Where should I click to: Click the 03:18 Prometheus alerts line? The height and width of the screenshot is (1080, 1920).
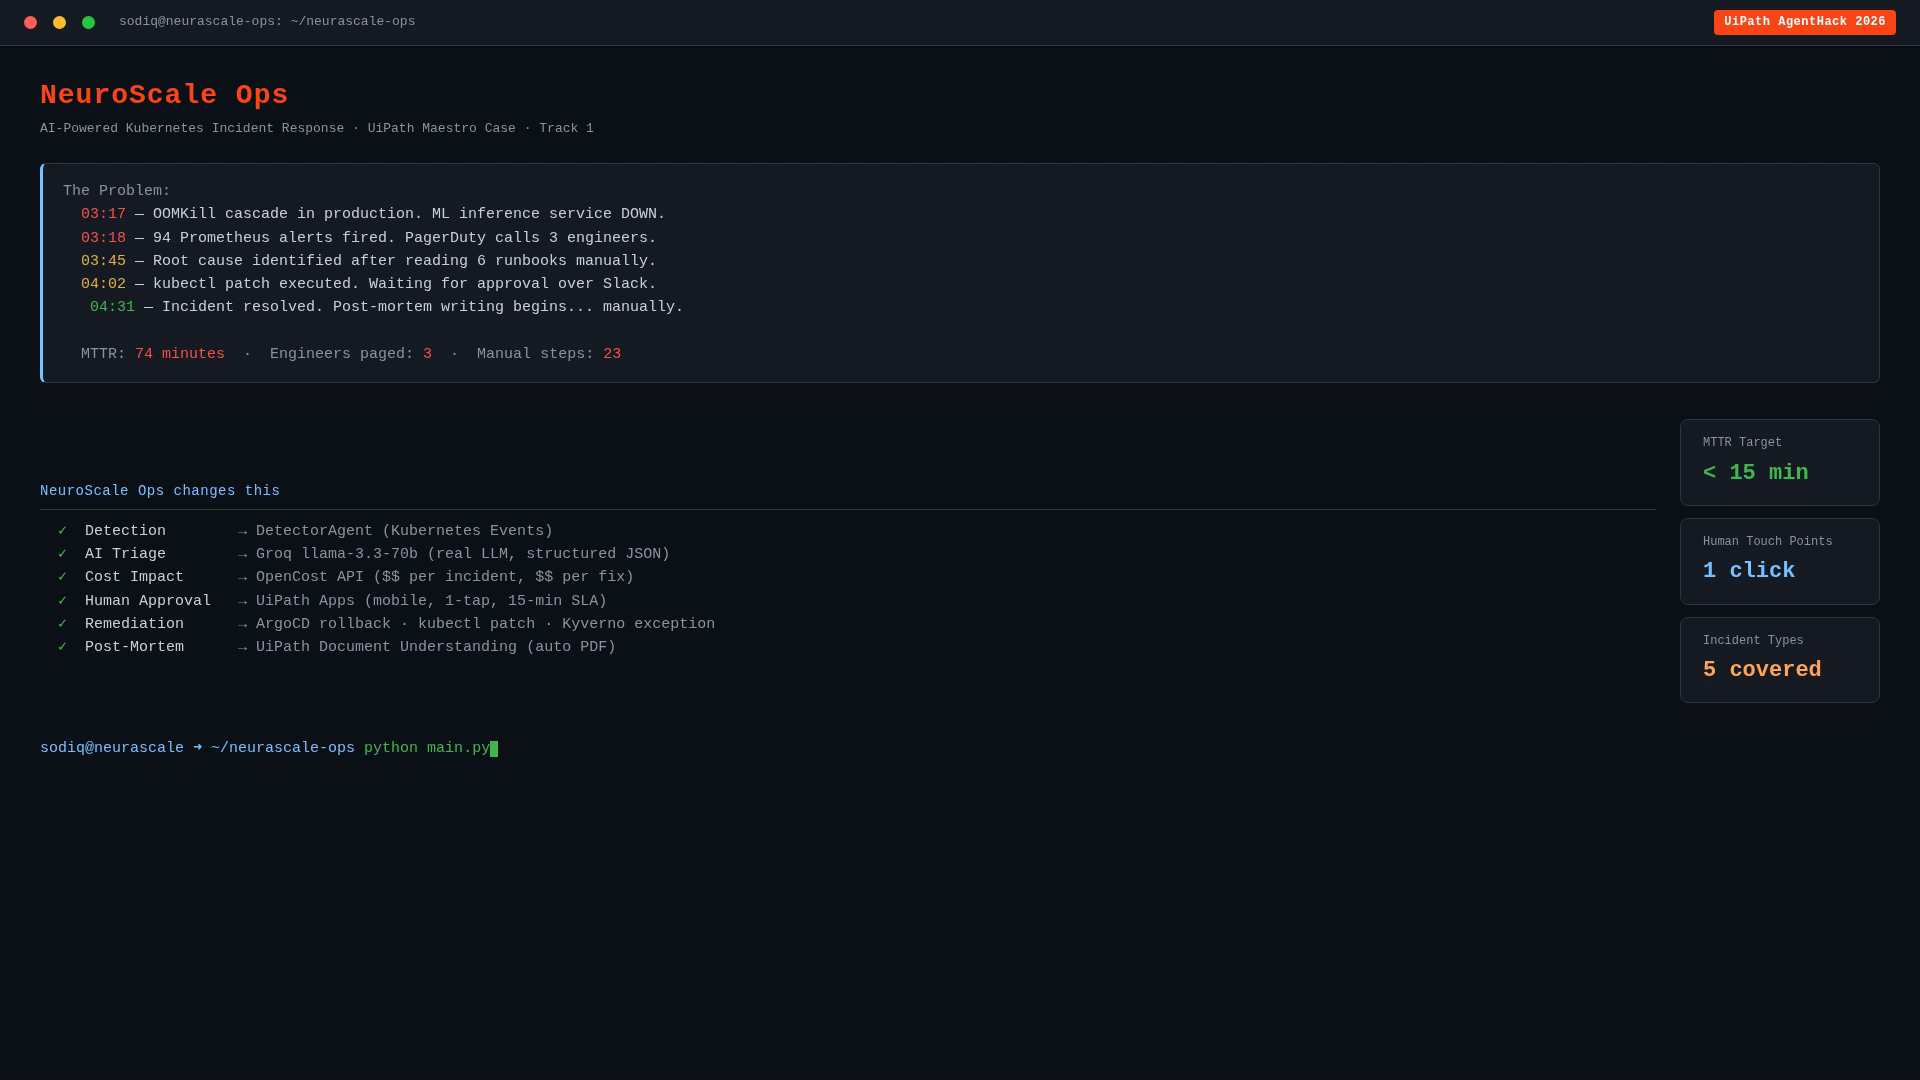click(x=369, y=238)
